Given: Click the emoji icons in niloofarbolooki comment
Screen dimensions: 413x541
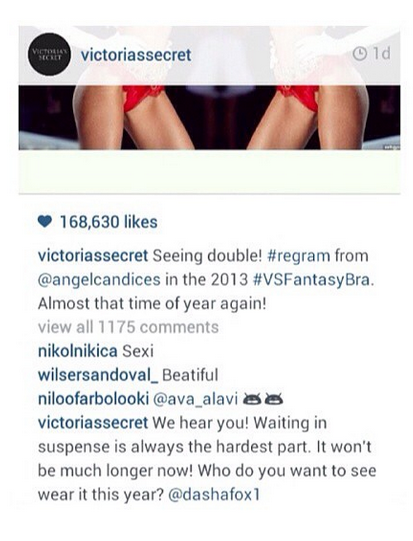Looking at the screenshot, I should tap(263, 399).
